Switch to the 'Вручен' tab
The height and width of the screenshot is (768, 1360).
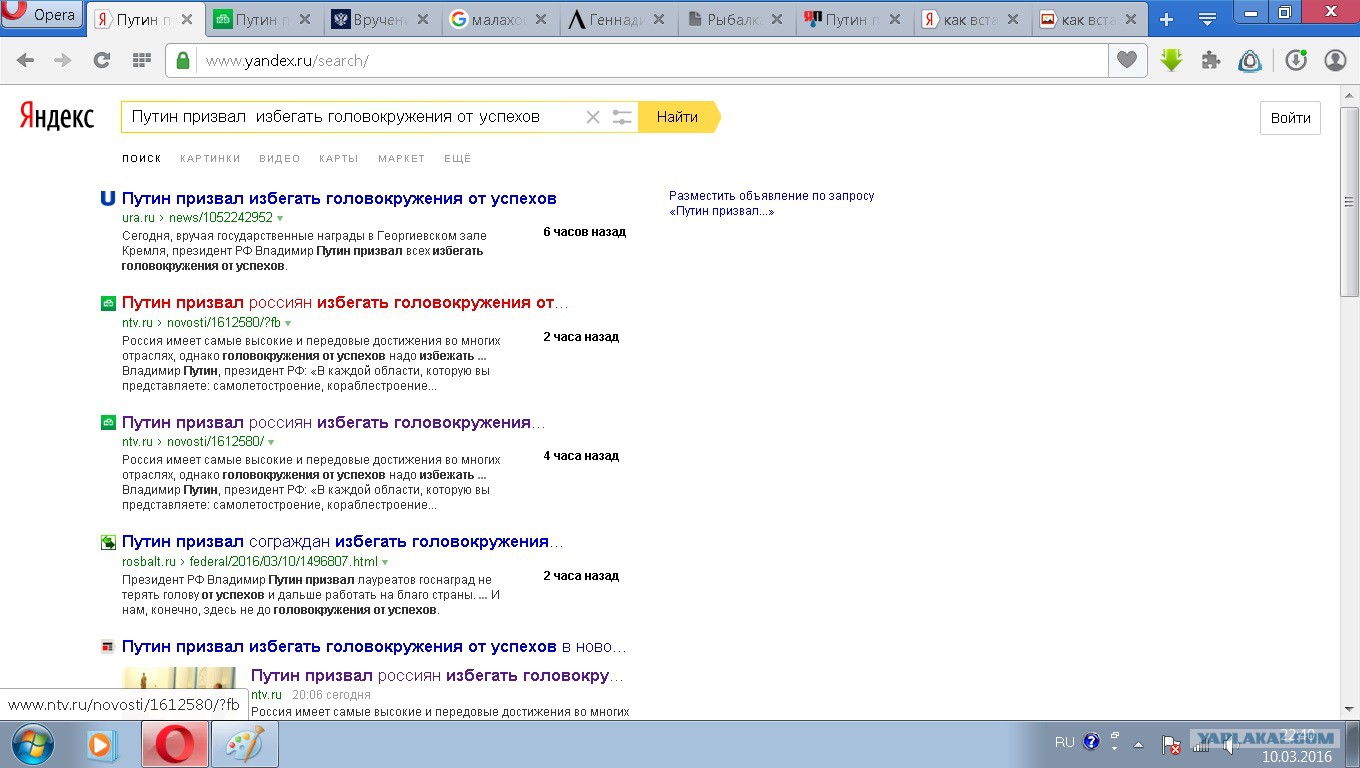[x=382, y=19]
